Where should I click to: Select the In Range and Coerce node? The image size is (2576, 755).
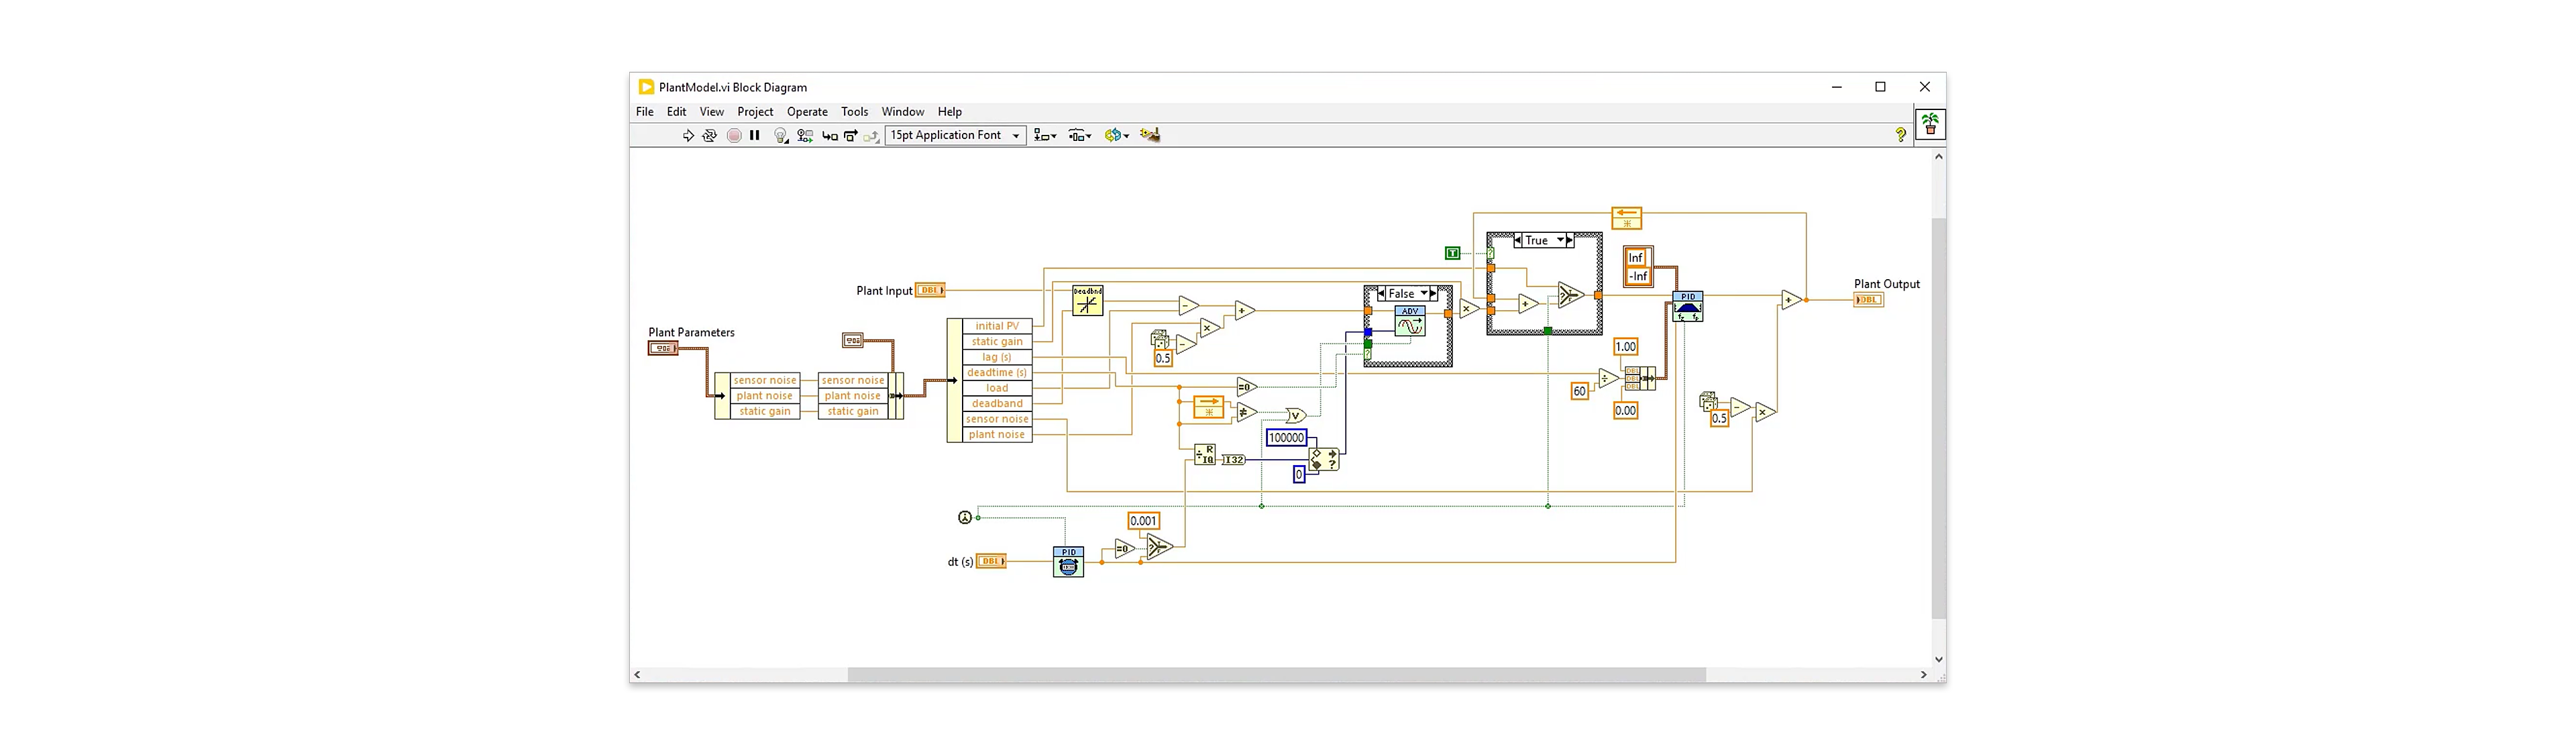[1324, 460]
